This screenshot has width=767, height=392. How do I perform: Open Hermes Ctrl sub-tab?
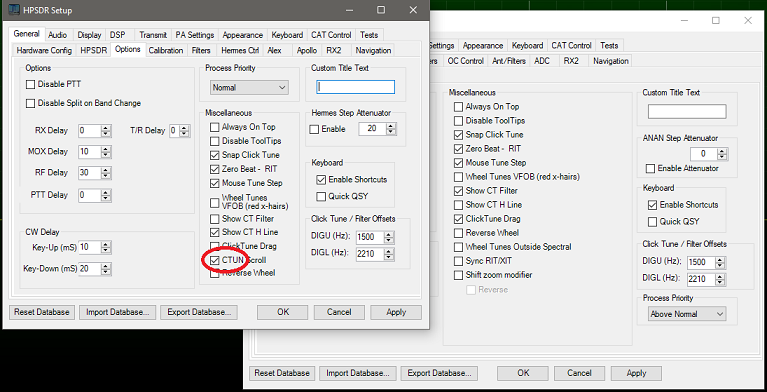click(x=240, y=50)
